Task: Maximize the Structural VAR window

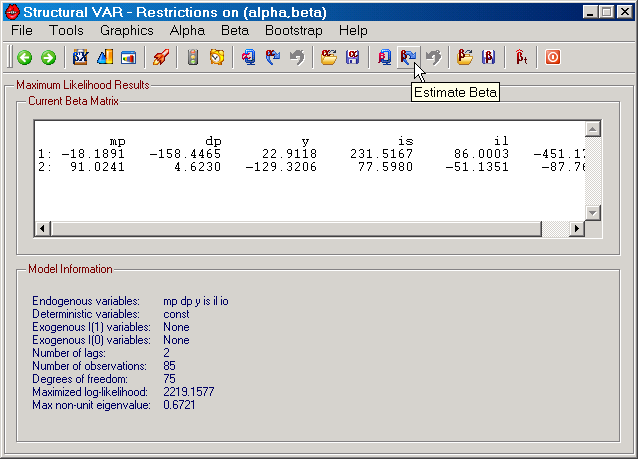Action: [x=606, y=12]
